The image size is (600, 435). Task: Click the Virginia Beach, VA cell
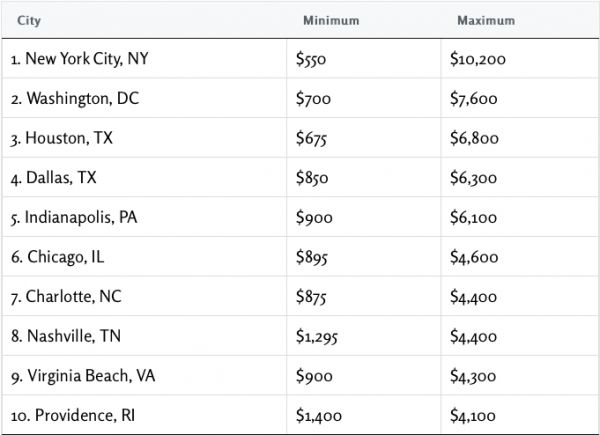point(83,376)
